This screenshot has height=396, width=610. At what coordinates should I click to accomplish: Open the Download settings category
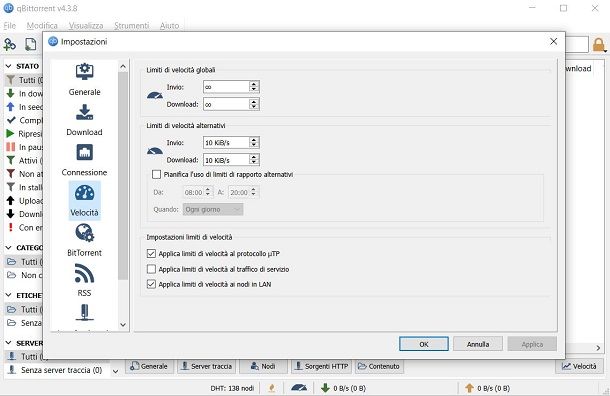point(84,120)
